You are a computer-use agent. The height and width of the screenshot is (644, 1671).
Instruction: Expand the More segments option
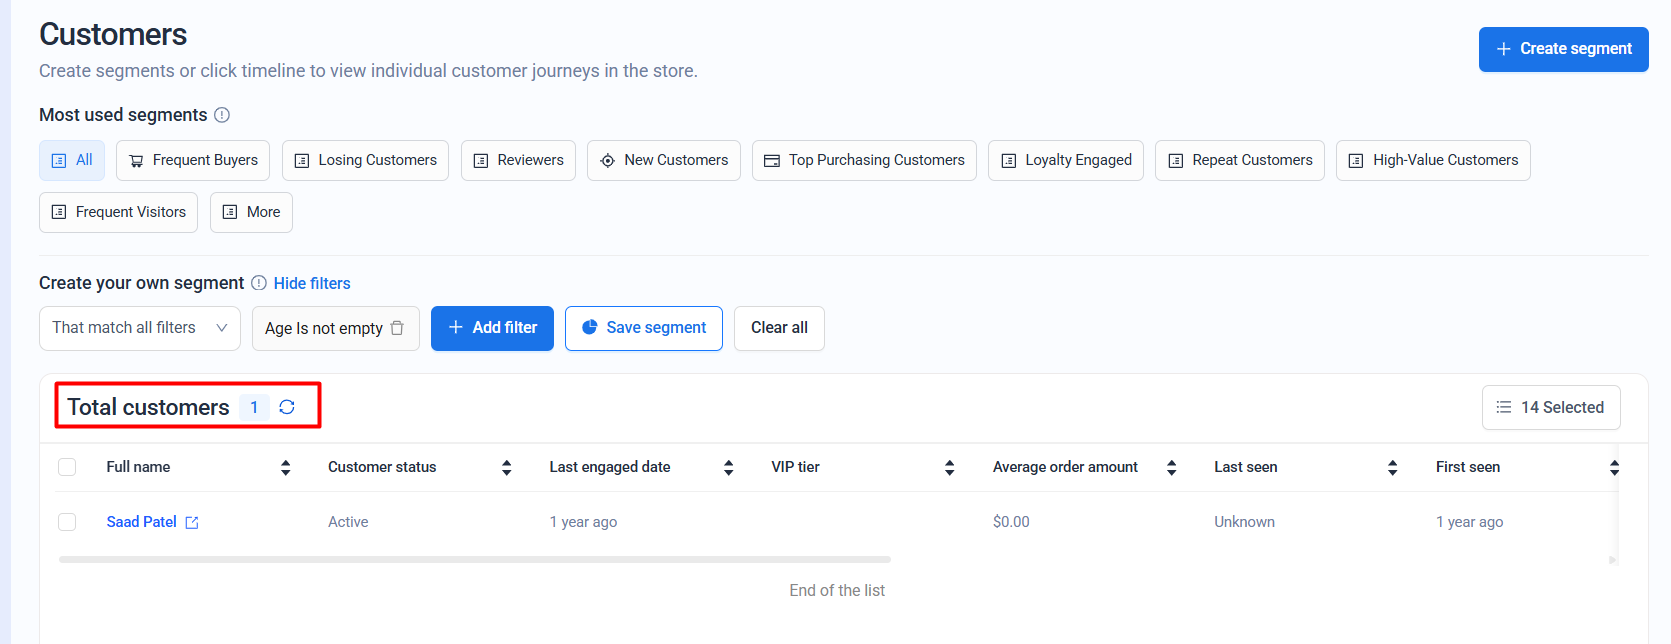click(251, 212)
